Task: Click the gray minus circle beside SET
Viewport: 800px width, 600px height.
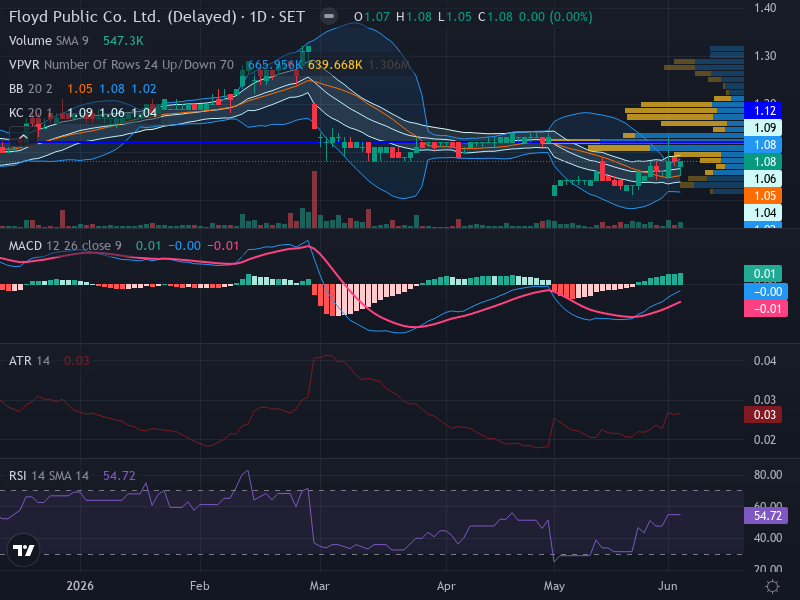Action: click(329, 16)
